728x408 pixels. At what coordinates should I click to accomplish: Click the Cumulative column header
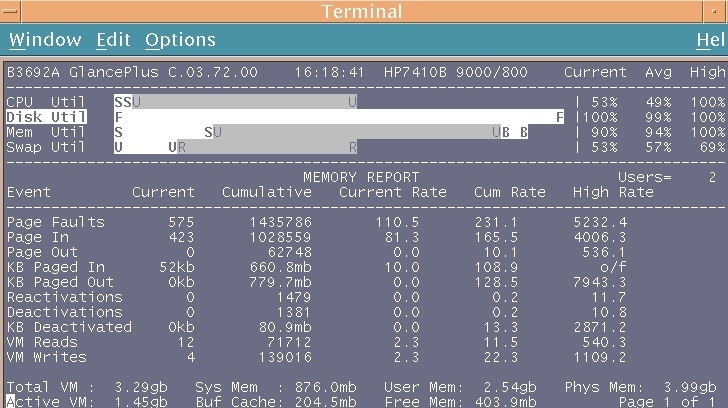[x=267, y=192]
